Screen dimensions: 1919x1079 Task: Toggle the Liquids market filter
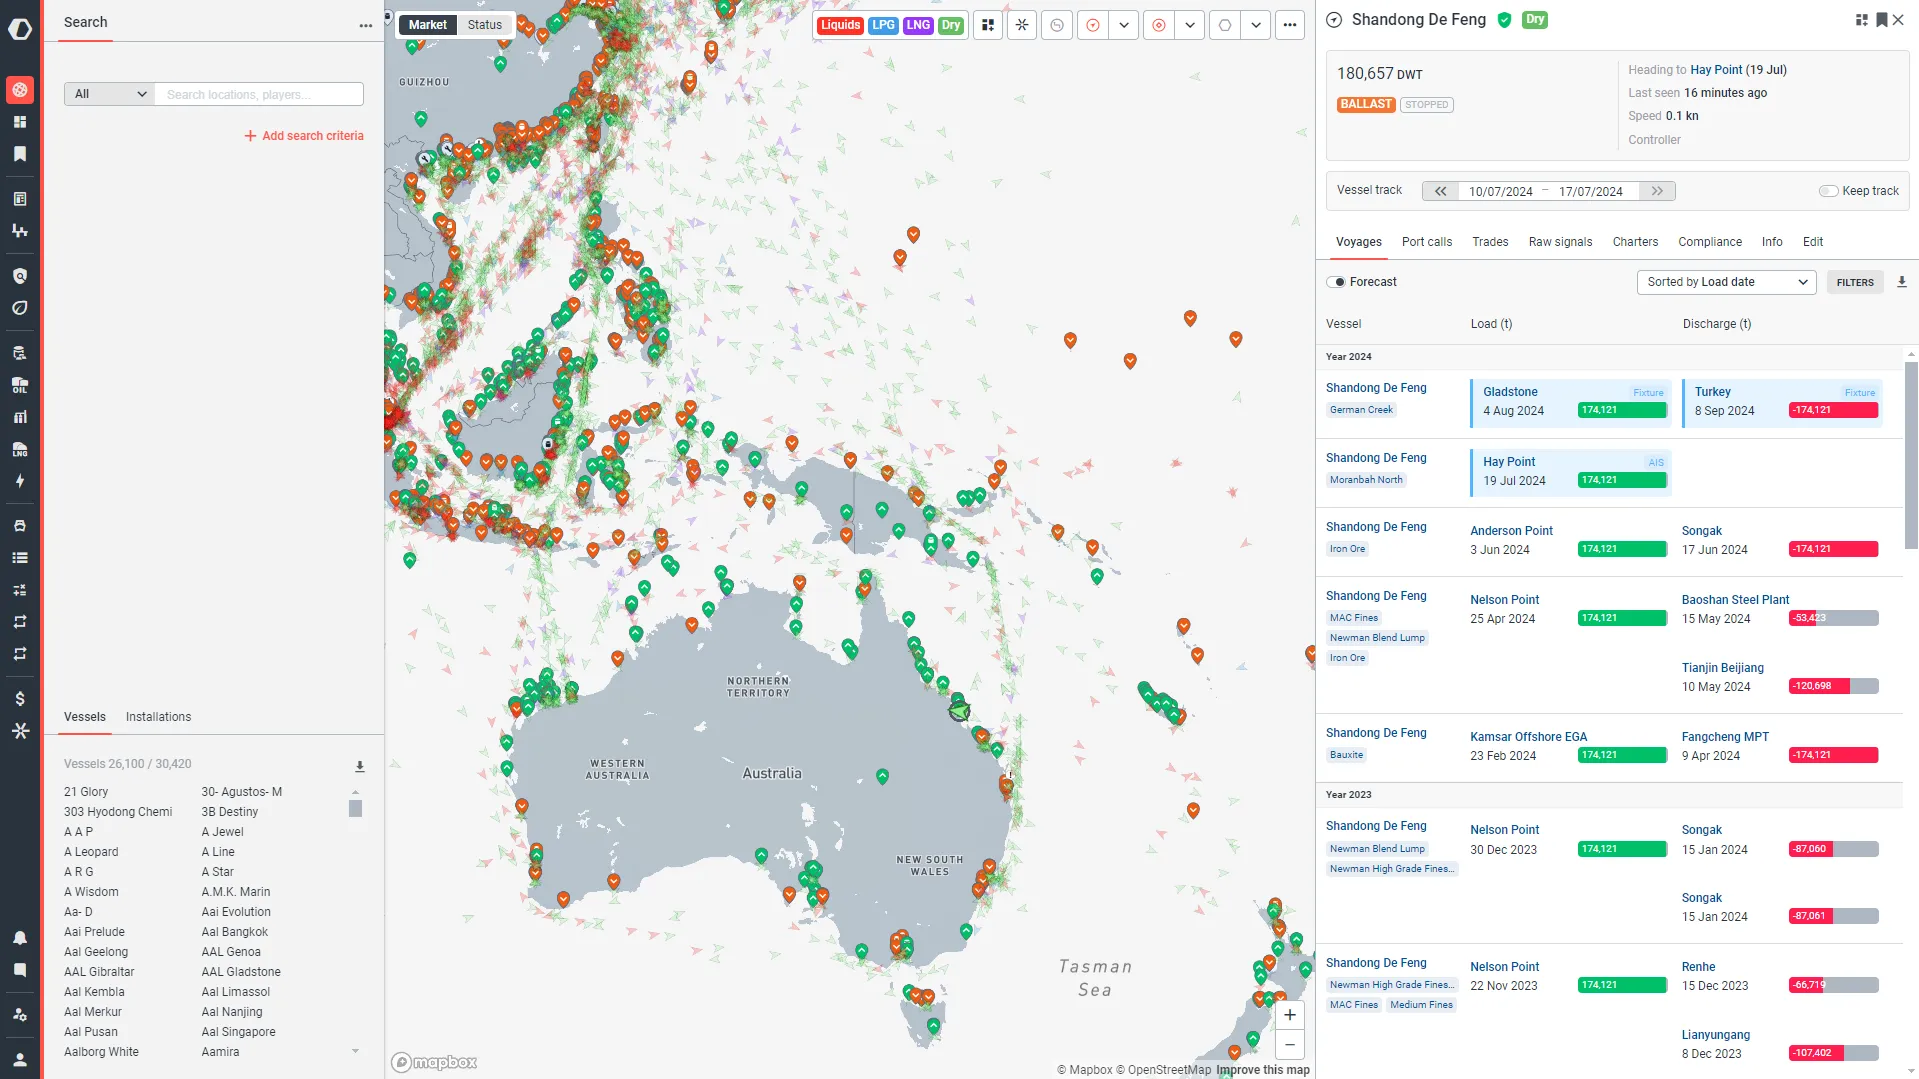(x=840, y=25)
